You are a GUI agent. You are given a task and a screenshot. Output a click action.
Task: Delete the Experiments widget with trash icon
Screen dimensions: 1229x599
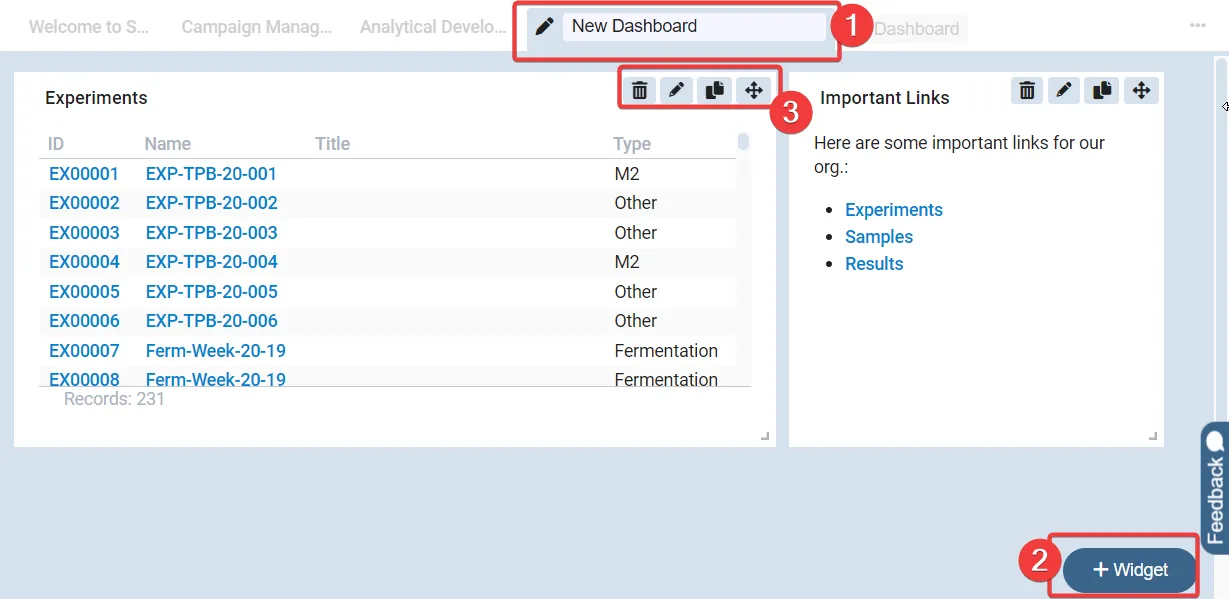(x=640, y=91)
